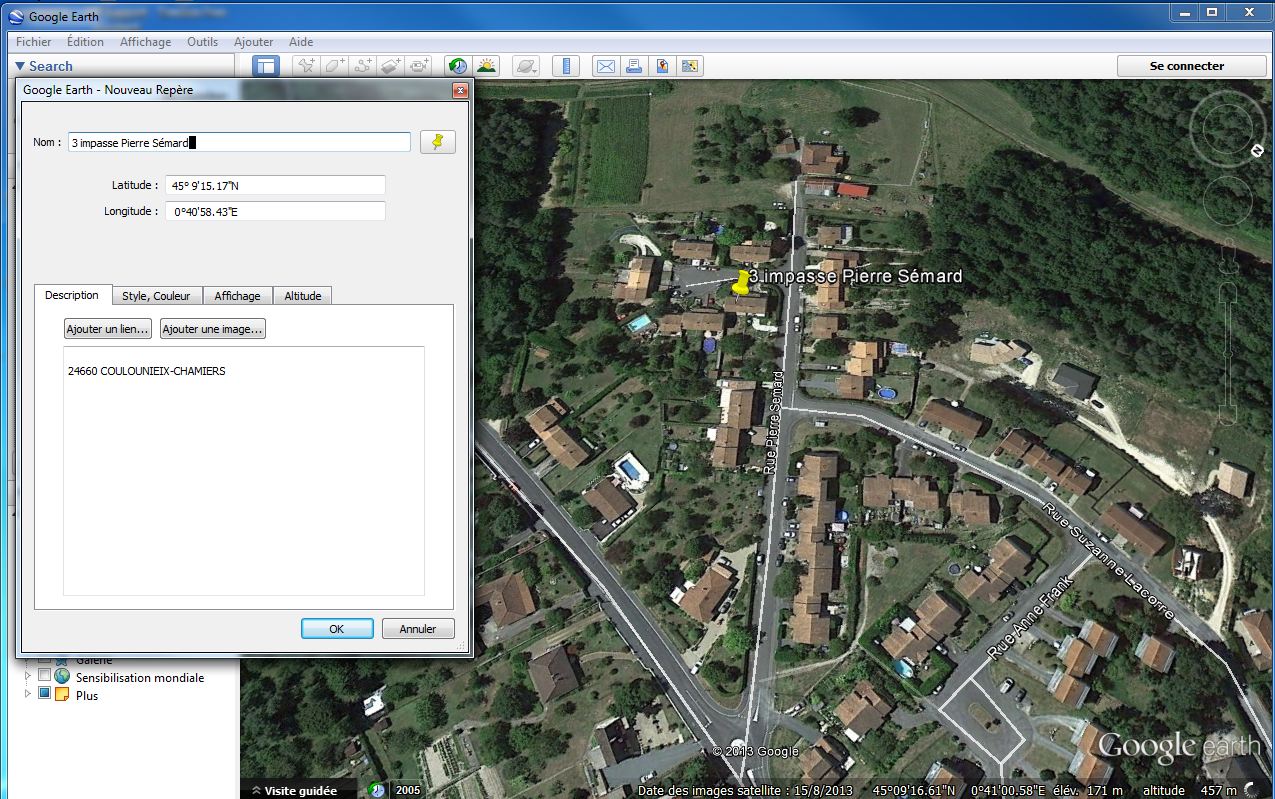This screenshot has height=799, width=1275.
Task: Switch to the Altitude tab
Action: click(303, 296)
